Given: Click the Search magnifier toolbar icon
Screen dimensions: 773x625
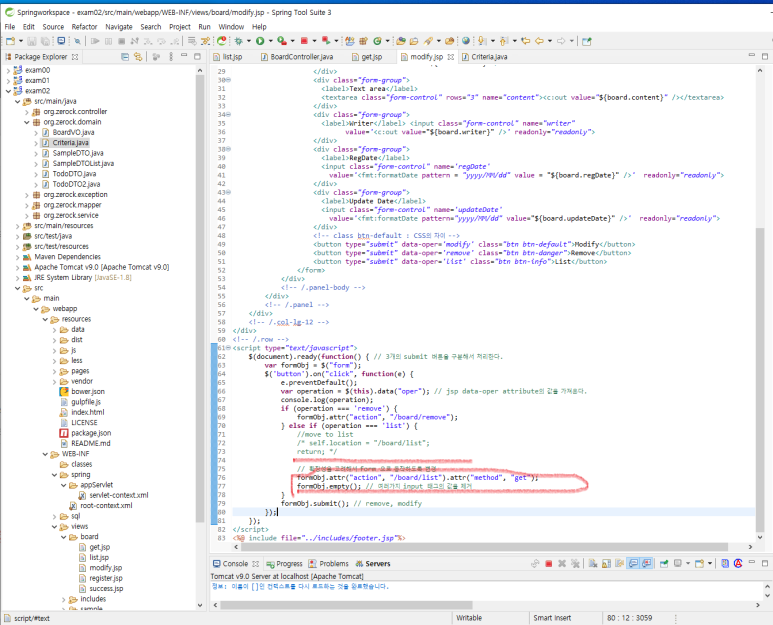Looking at the screenshot, I should pyautogui.click(x=428, y=41).
